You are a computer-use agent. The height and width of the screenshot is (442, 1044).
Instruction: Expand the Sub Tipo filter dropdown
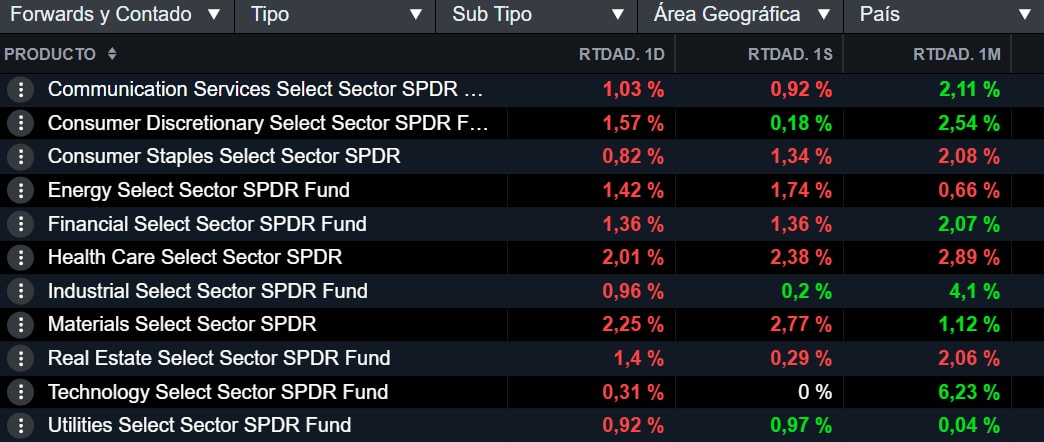click(537, 15)
